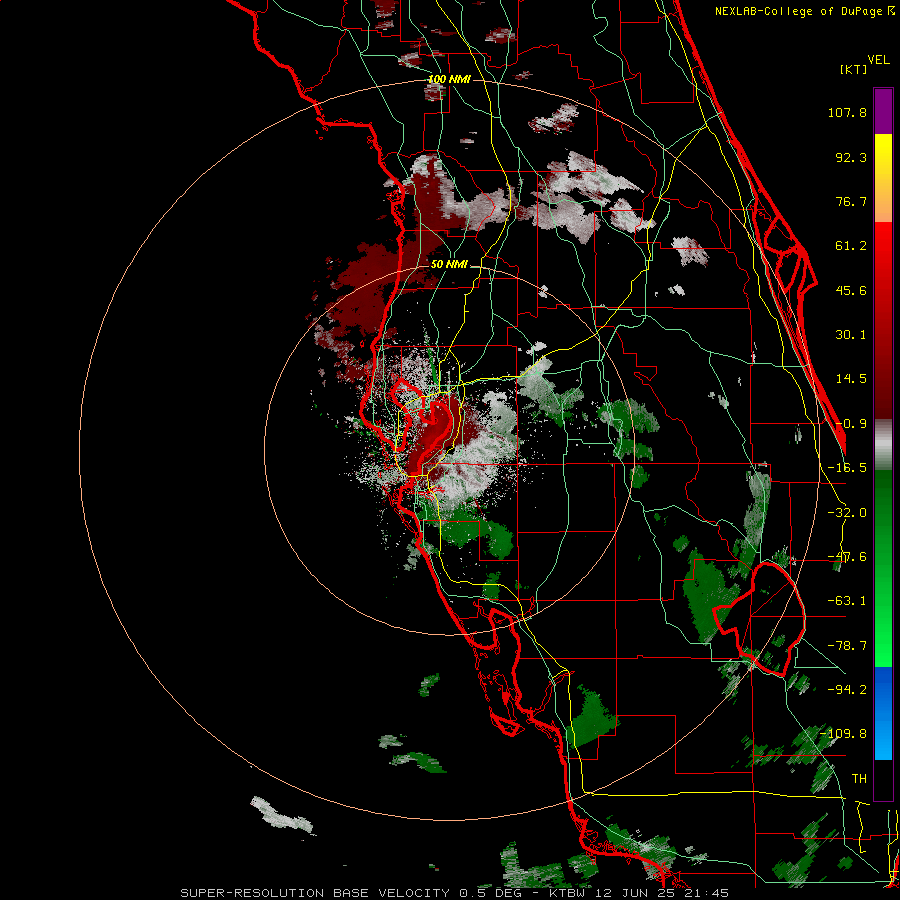Select the -0.9 velocity scale value

(x=851, y=424)
